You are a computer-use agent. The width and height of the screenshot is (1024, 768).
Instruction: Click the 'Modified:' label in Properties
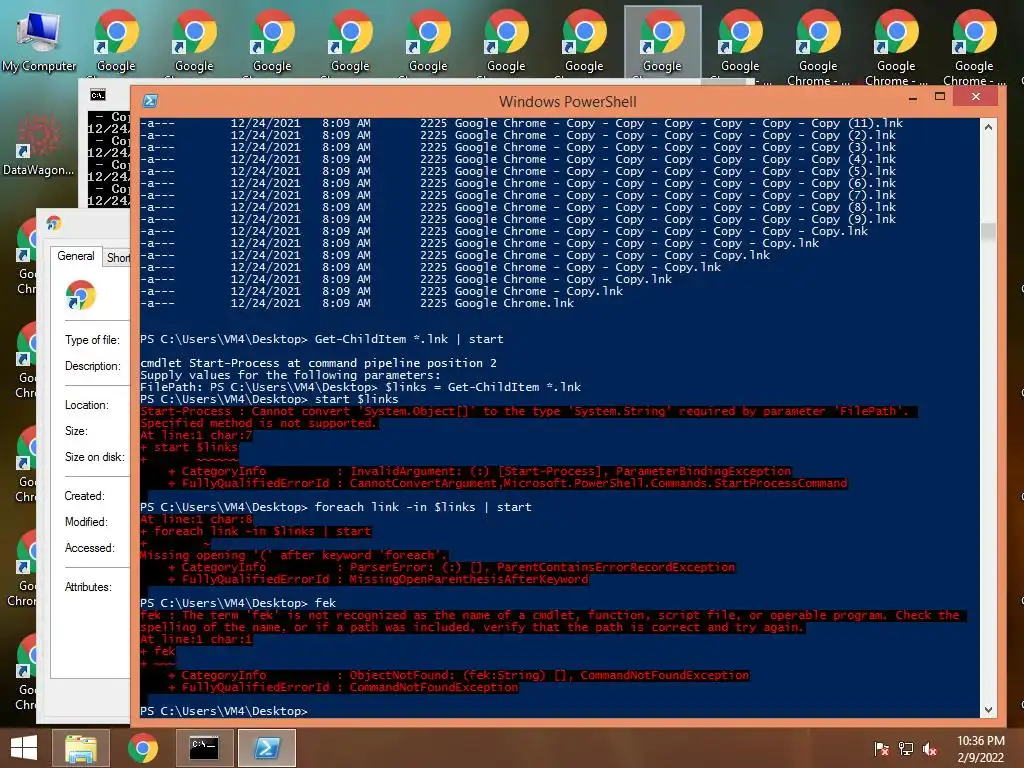click(x=86, y=522)
